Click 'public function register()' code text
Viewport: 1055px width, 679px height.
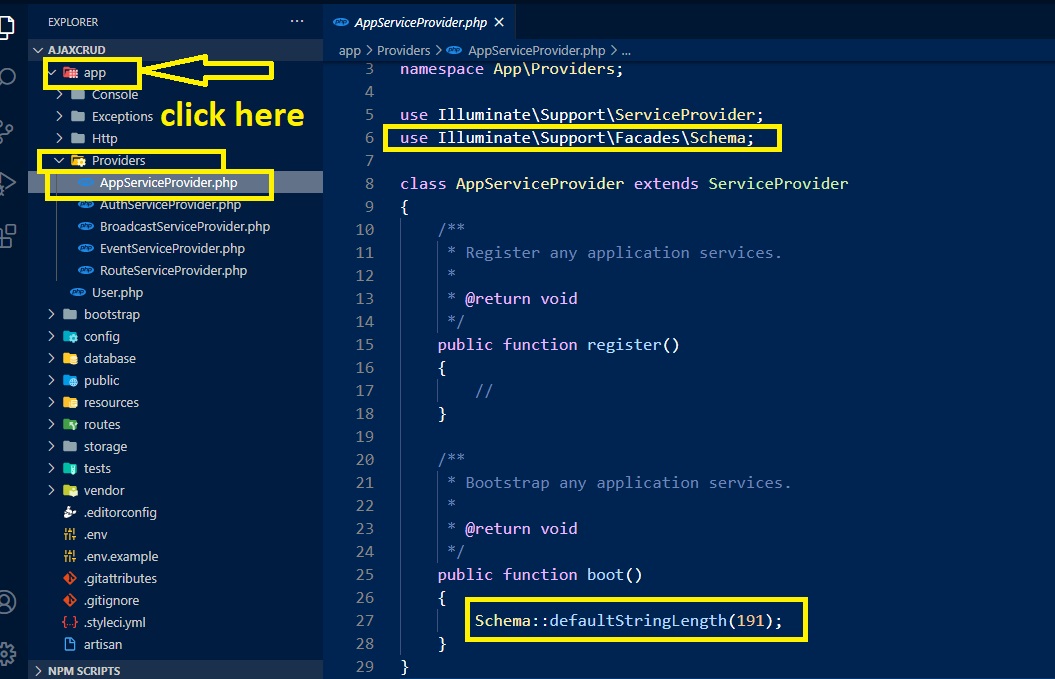point(558,345)
